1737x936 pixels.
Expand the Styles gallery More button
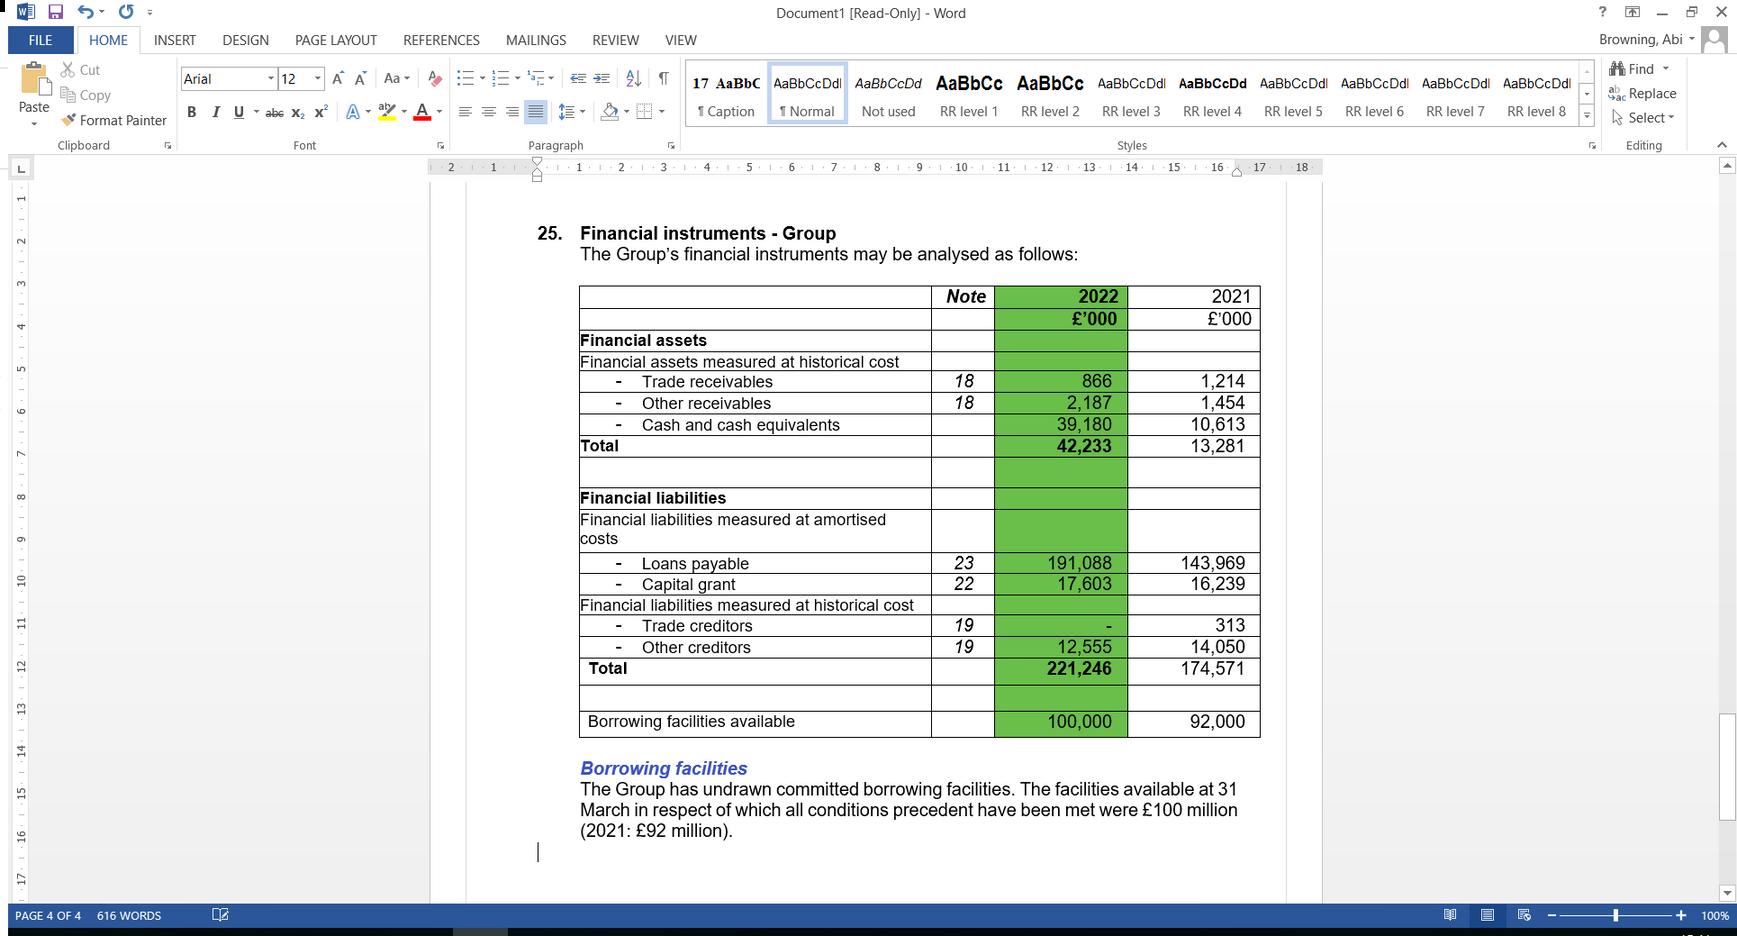[x=1587, y=116]
